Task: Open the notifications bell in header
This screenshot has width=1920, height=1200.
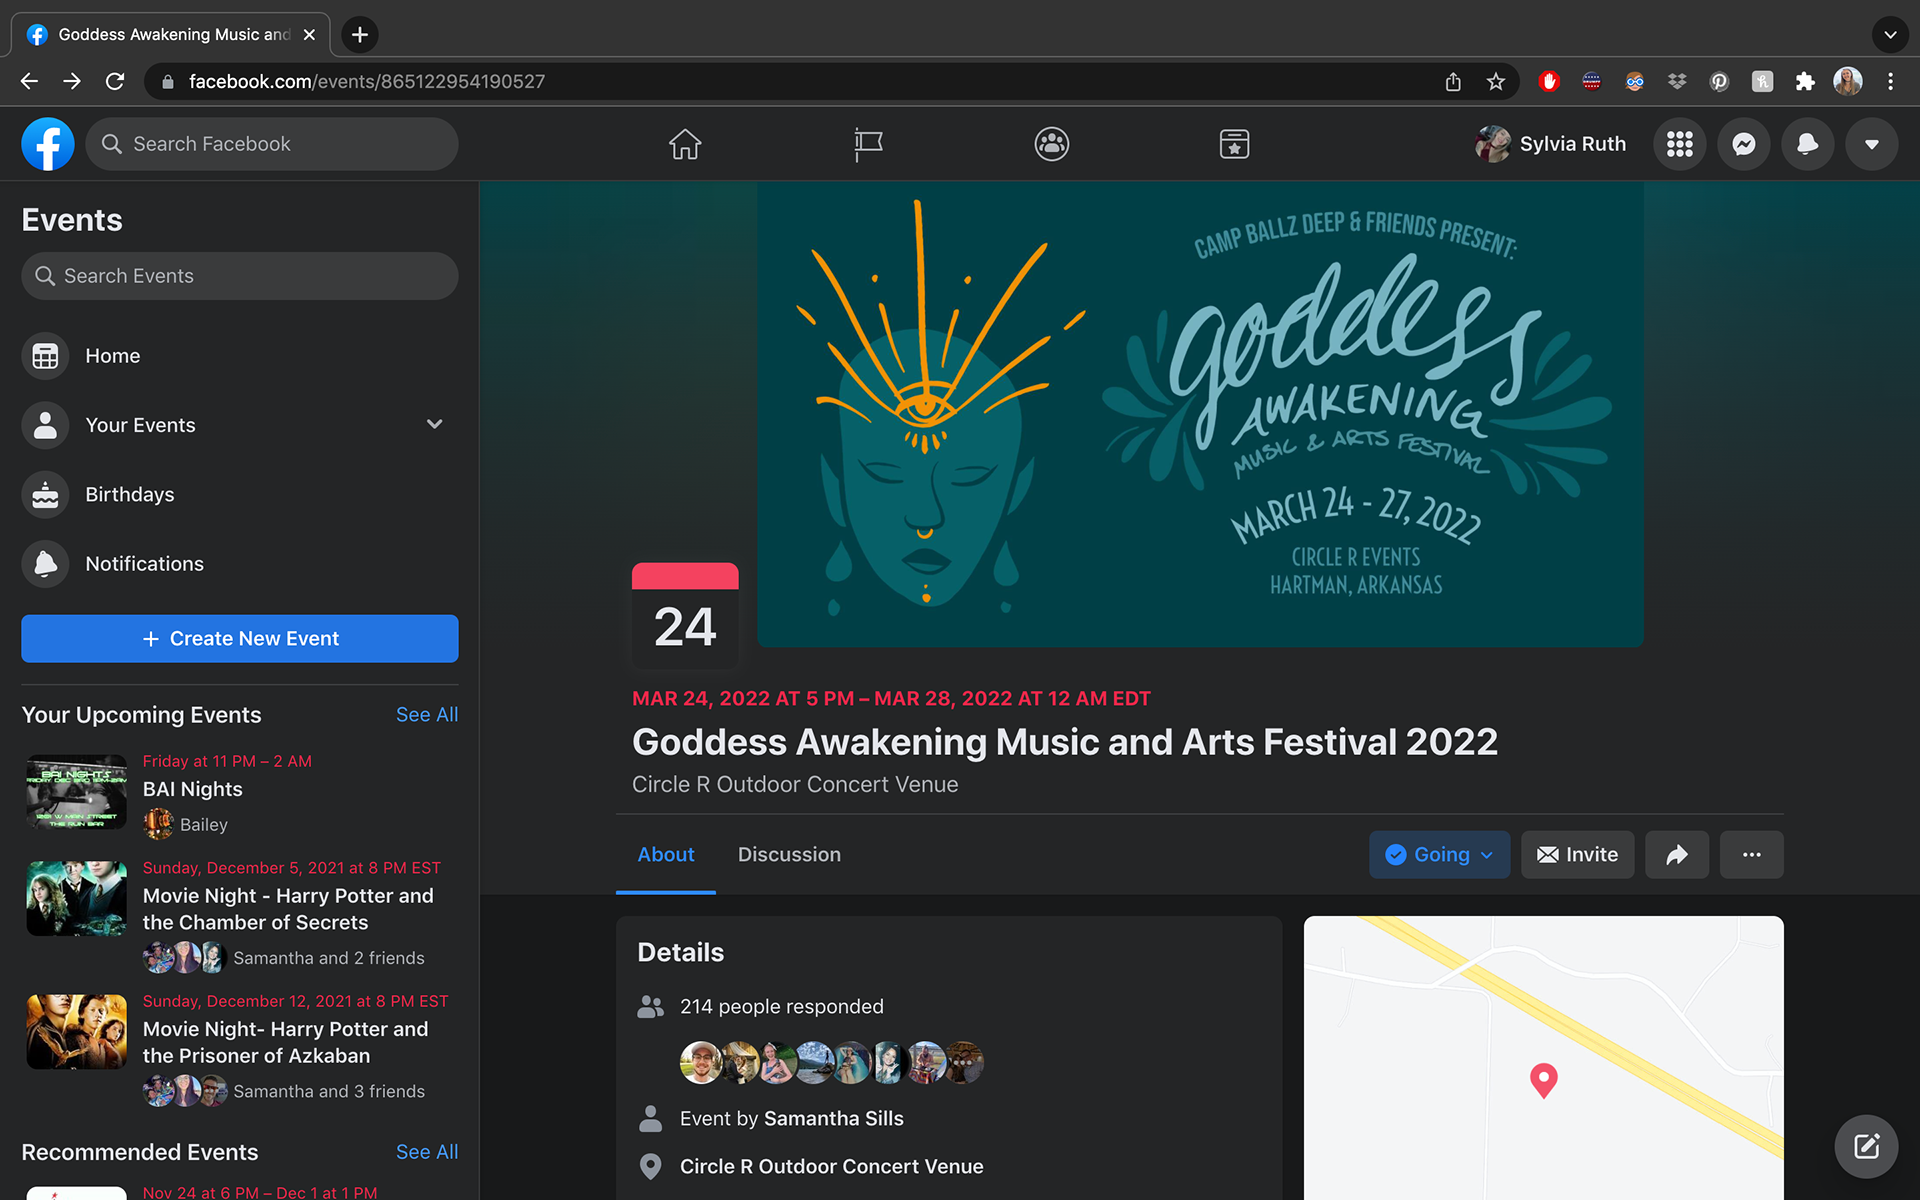Action: 1808,144
